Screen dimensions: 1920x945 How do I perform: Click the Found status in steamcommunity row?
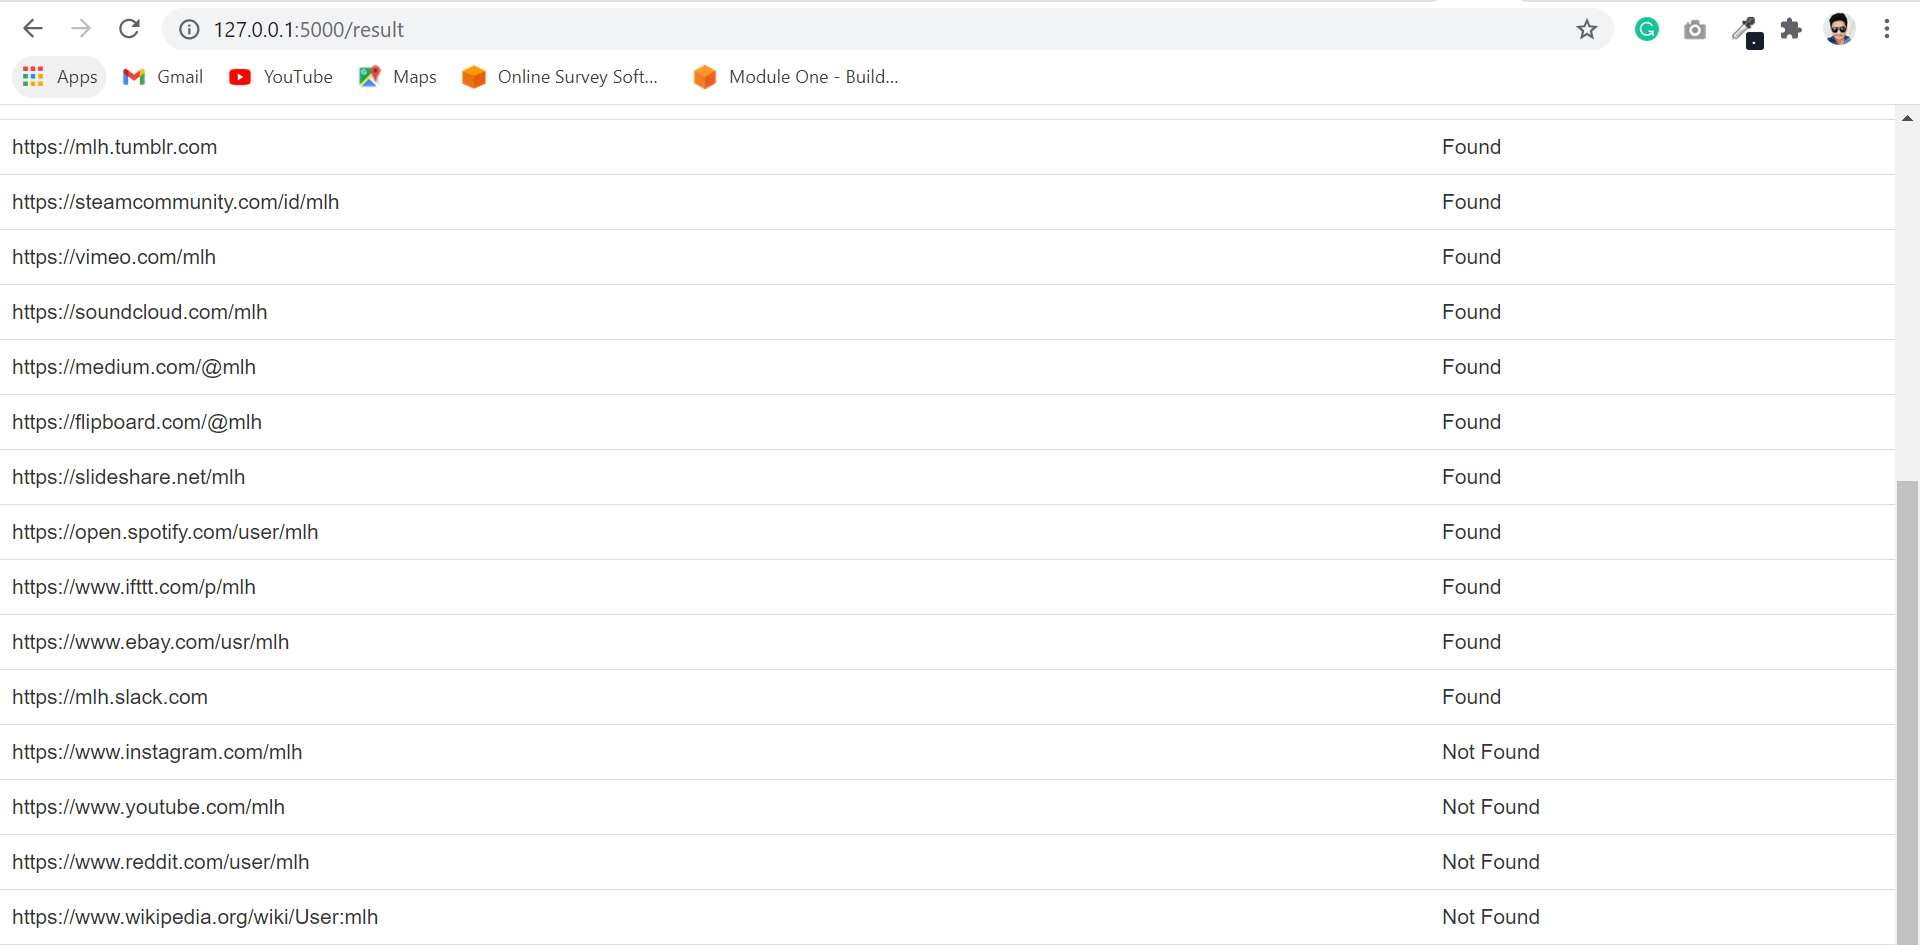(1471, 202)
